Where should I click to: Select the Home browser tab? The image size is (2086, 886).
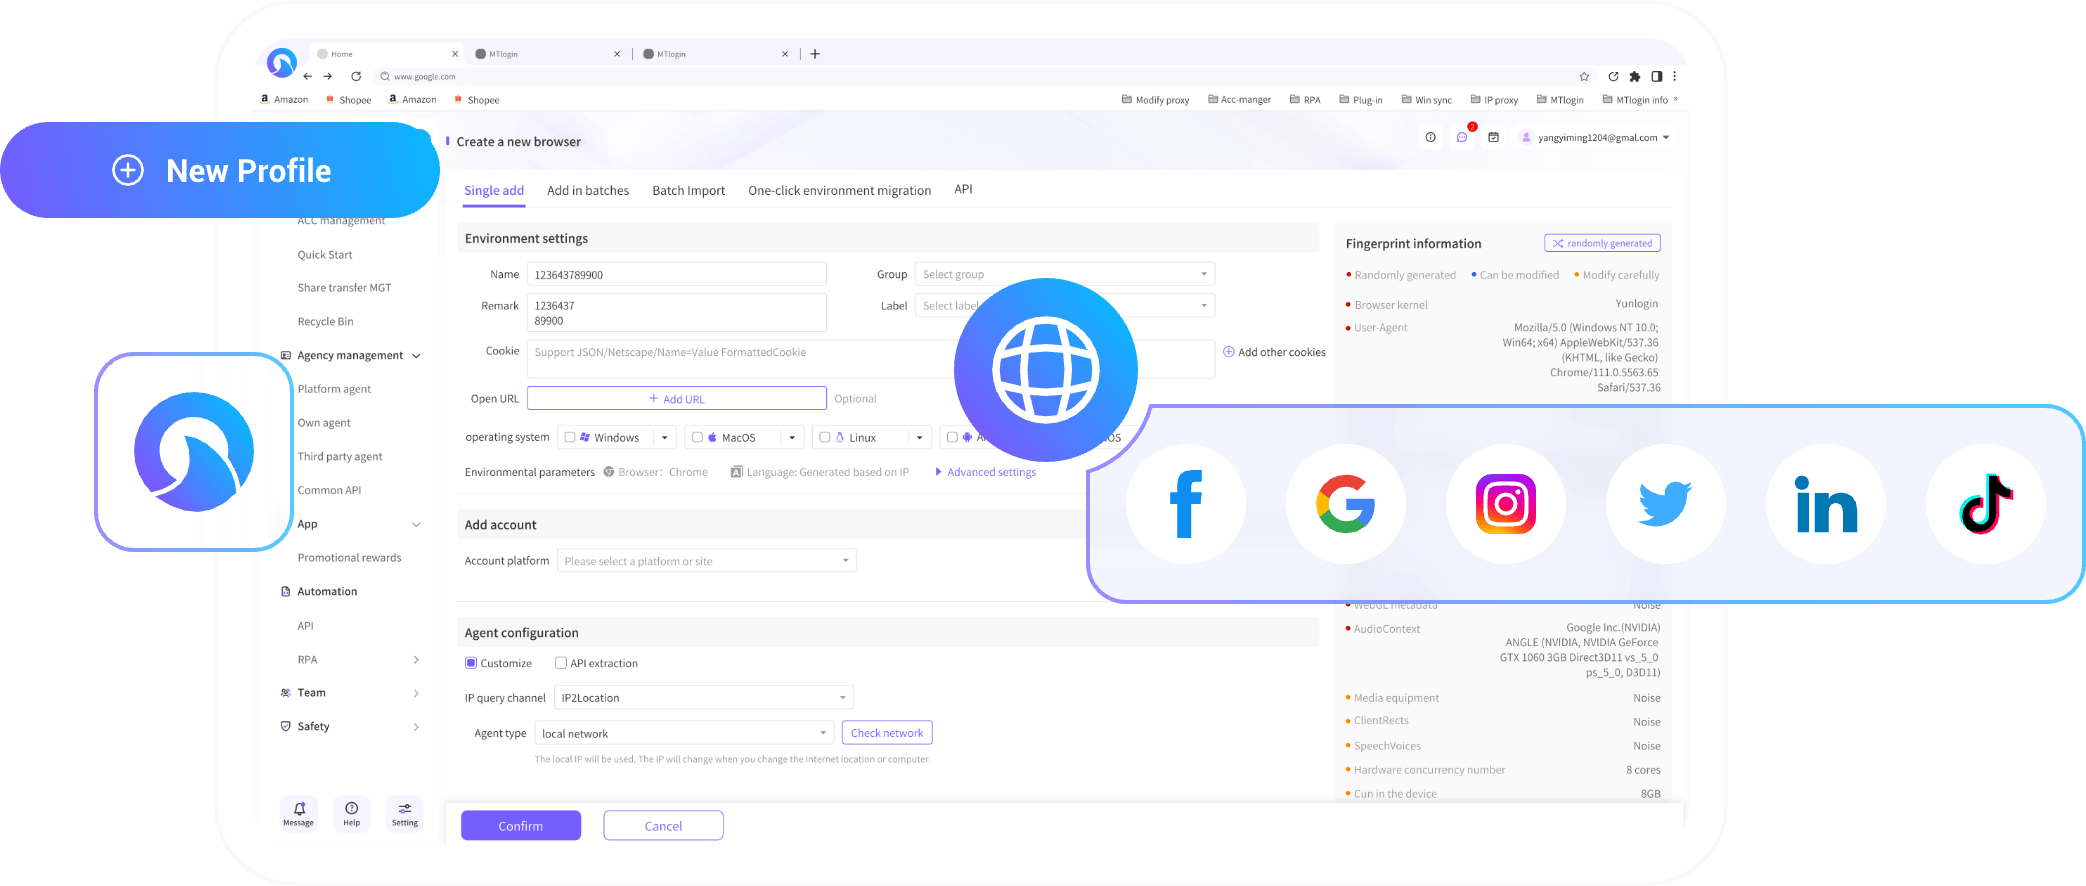click(388, 54)
